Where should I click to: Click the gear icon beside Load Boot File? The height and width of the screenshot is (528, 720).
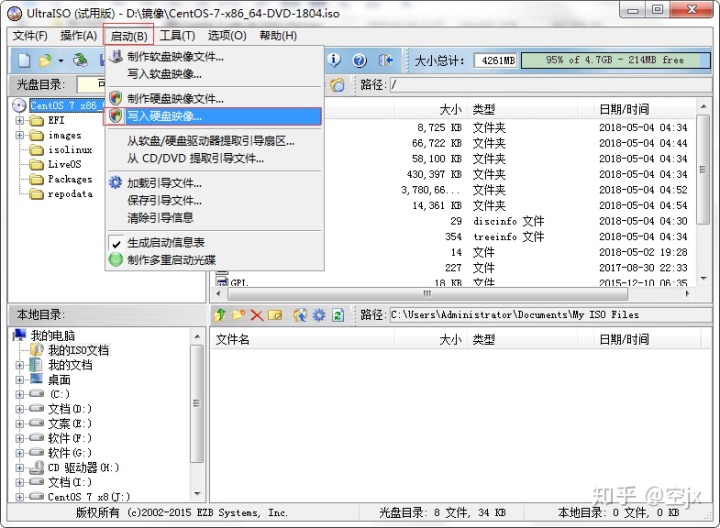click(115, 183)
